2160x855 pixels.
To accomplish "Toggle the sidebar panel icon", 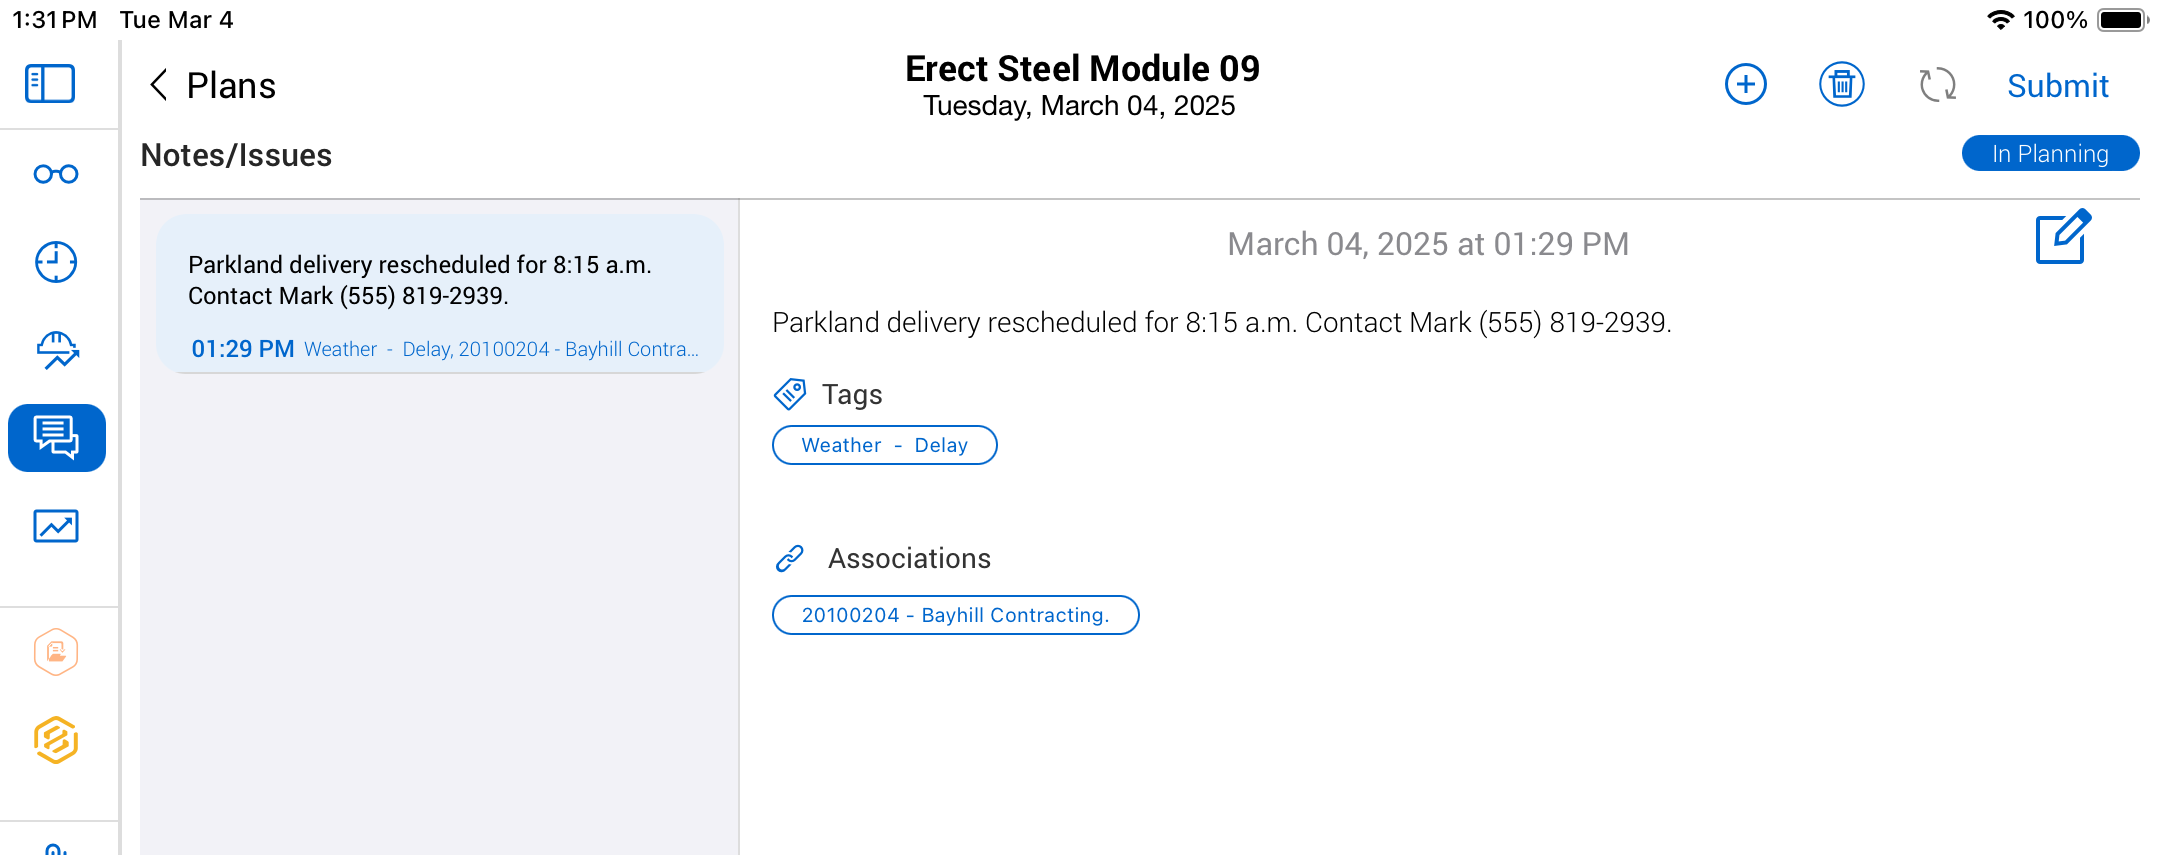I will [50, 84].
